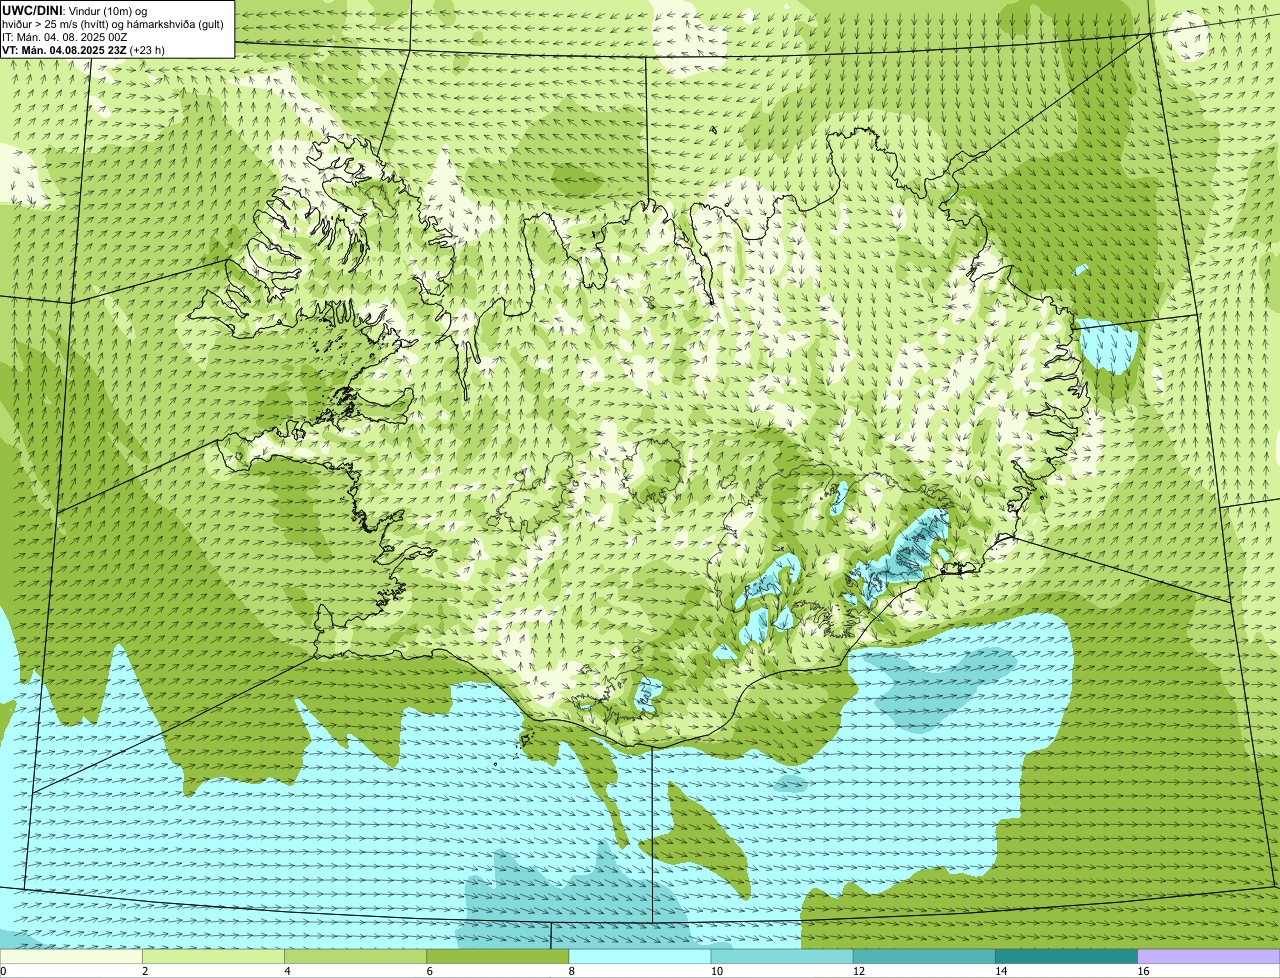Click the color scale label '0'
The image size is (1280, 978).
pyautogui.click(x=4, y=971)
